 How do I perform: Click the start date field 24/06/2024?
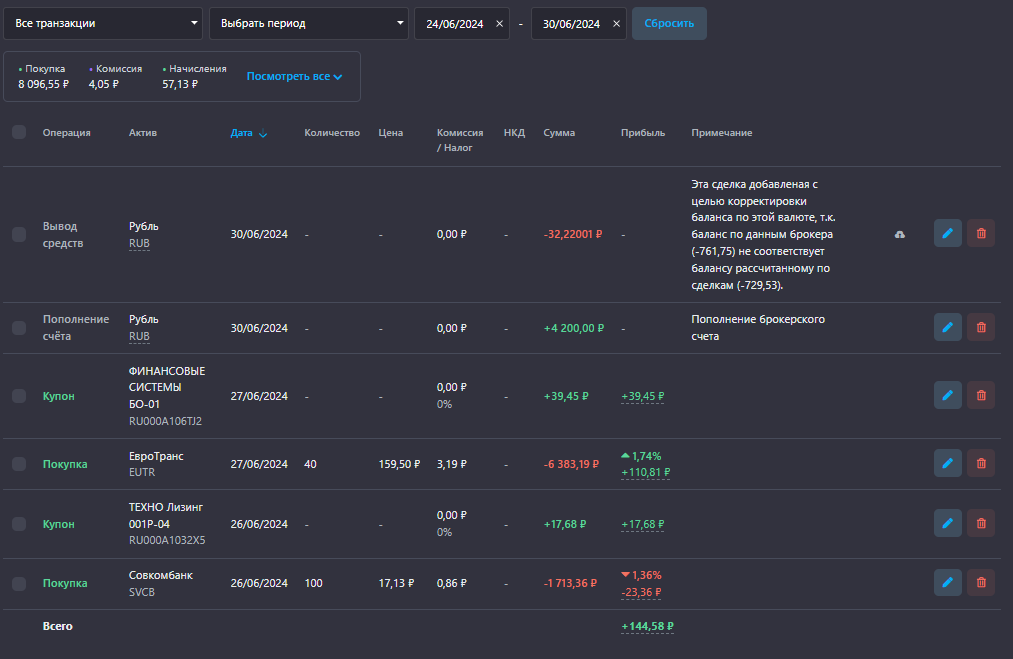point(461,23)
